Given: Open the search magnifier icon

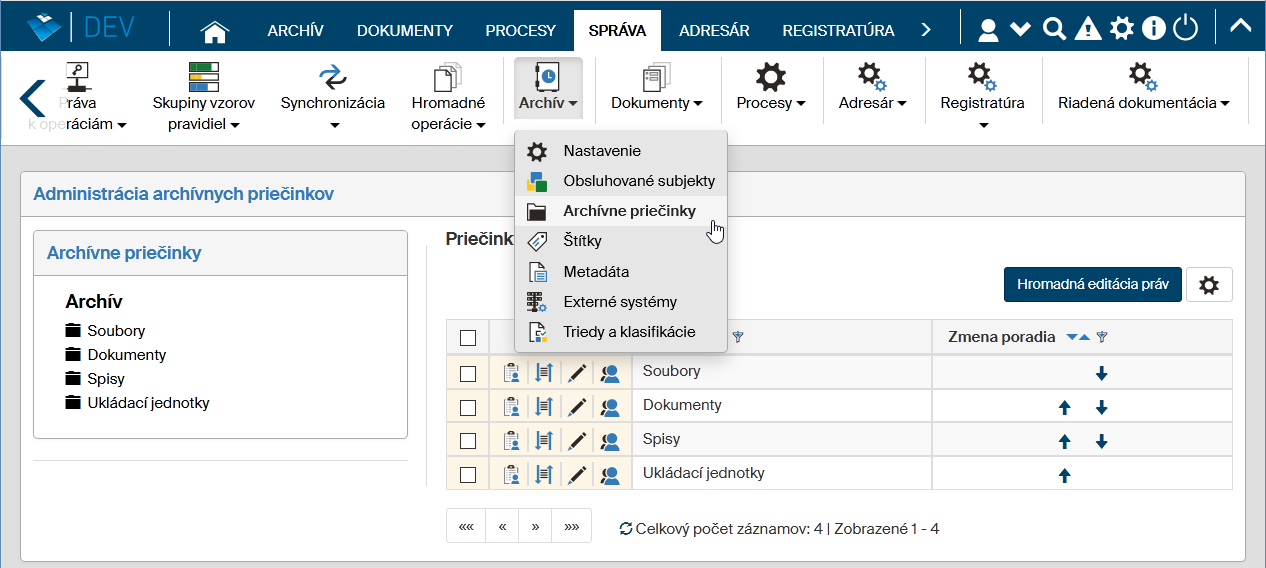Looking at the screenshot, I should (x=1053, y=29).
